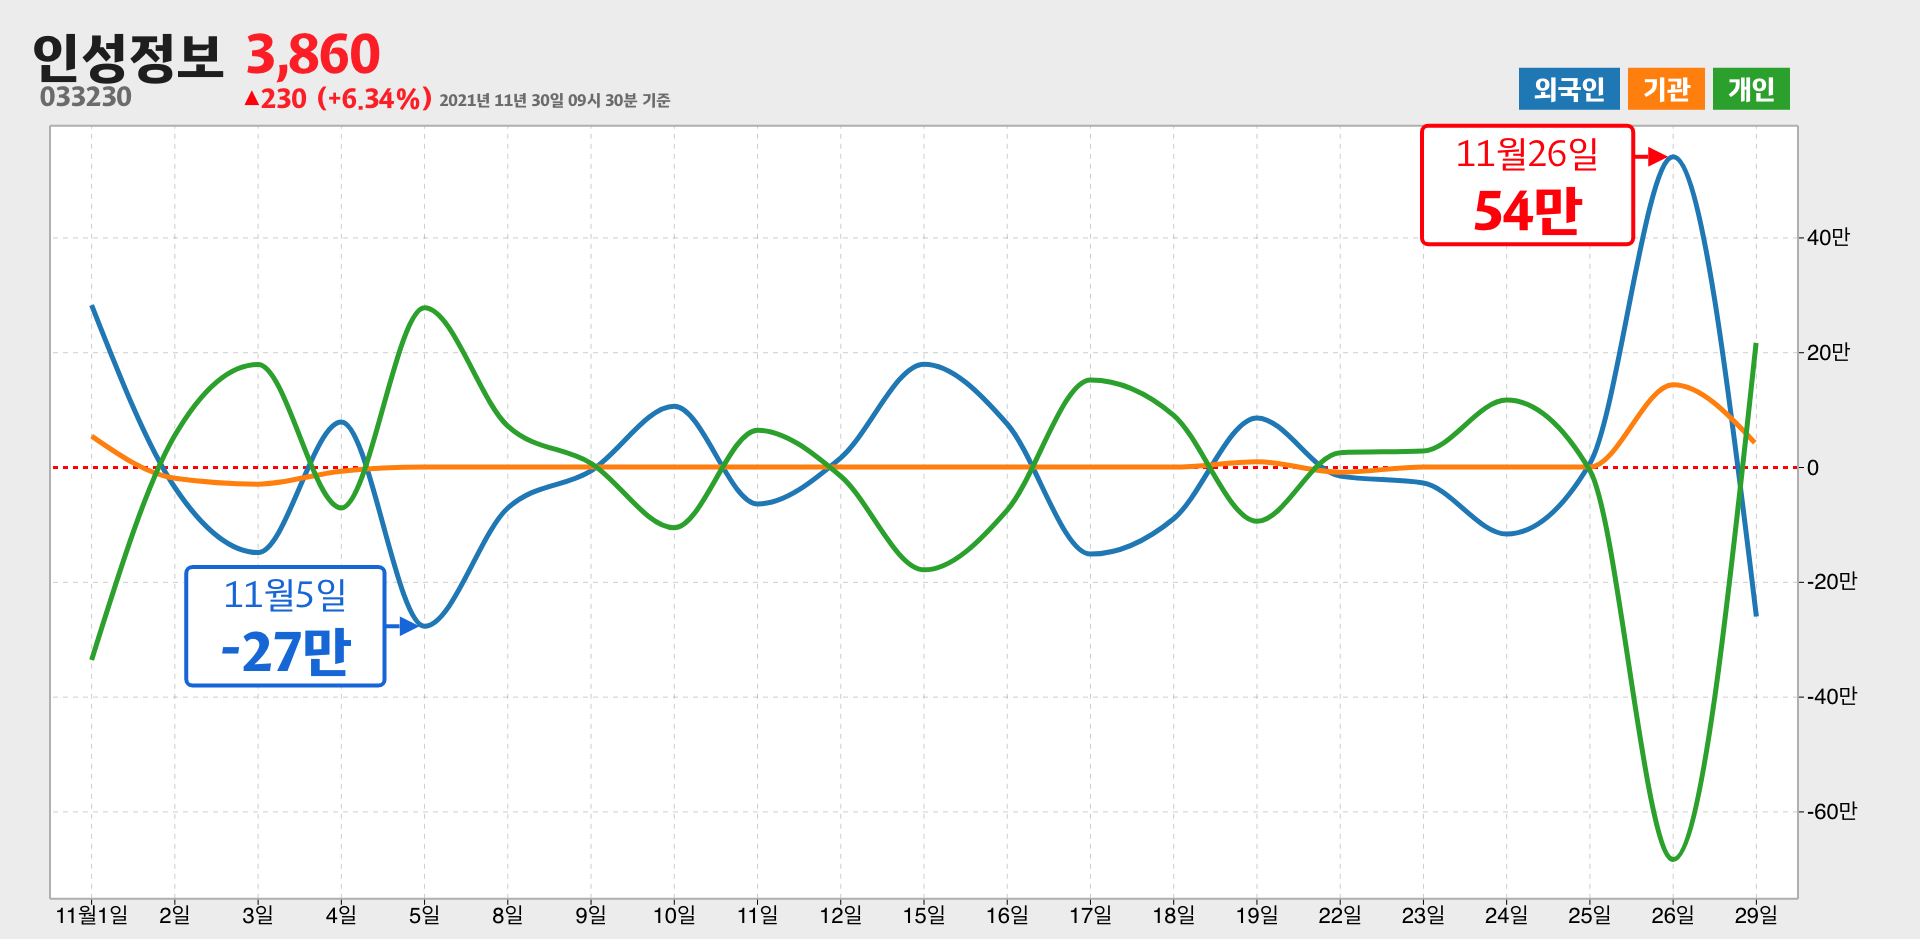The height and width of the screenshot is (939, 1920).
Task: Click the 19일 x-axis label
Action: pyautogui.click(x=1257, y=915)
